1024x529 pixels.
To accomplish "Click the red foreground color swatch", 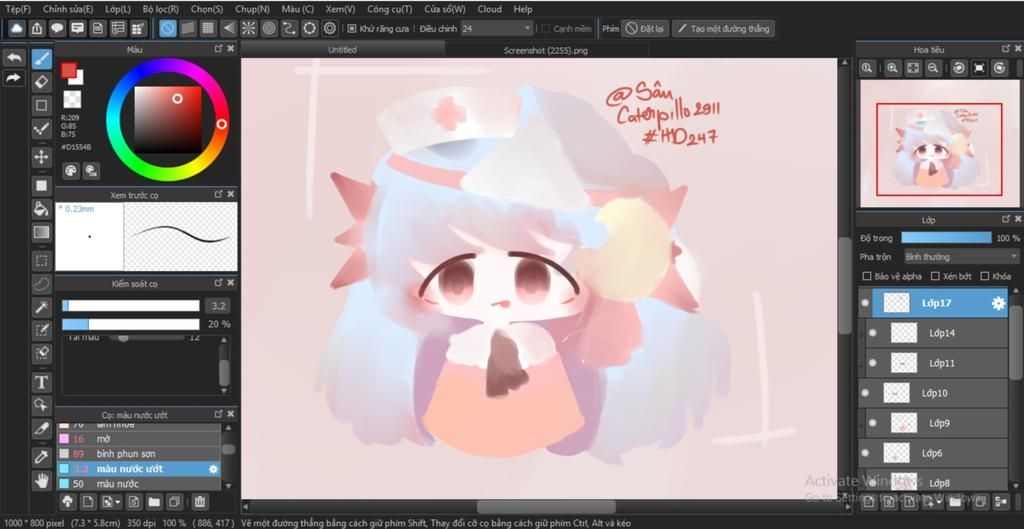I will [x=68, y=71].
